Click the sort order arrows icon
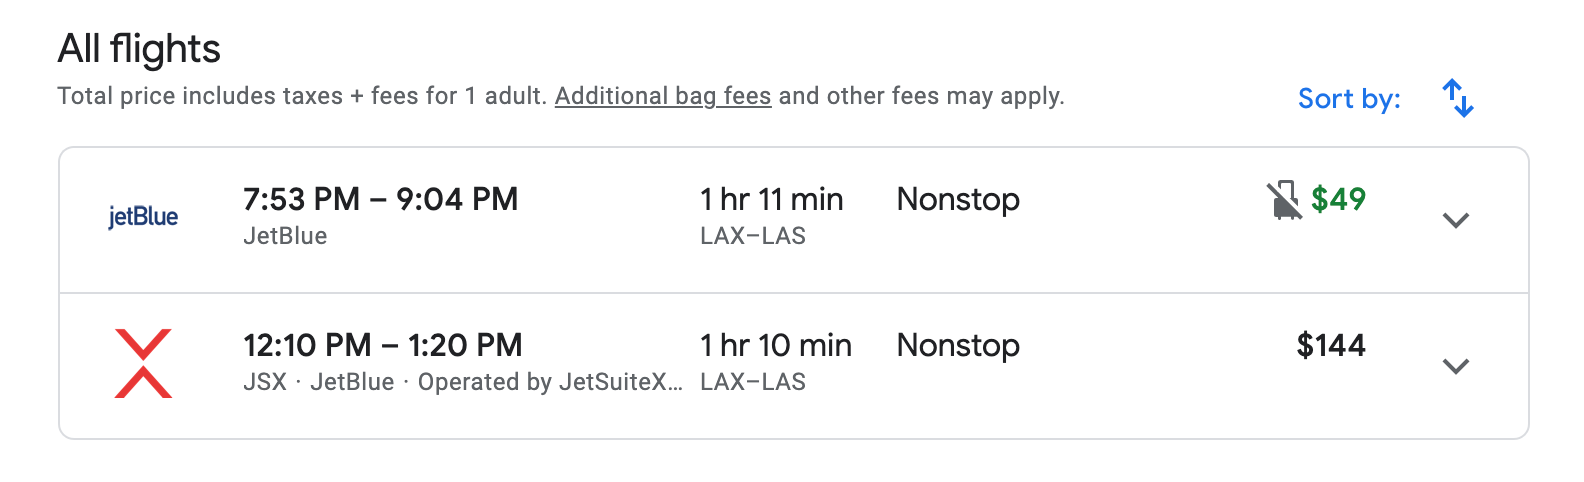 tap(1458, 98)
